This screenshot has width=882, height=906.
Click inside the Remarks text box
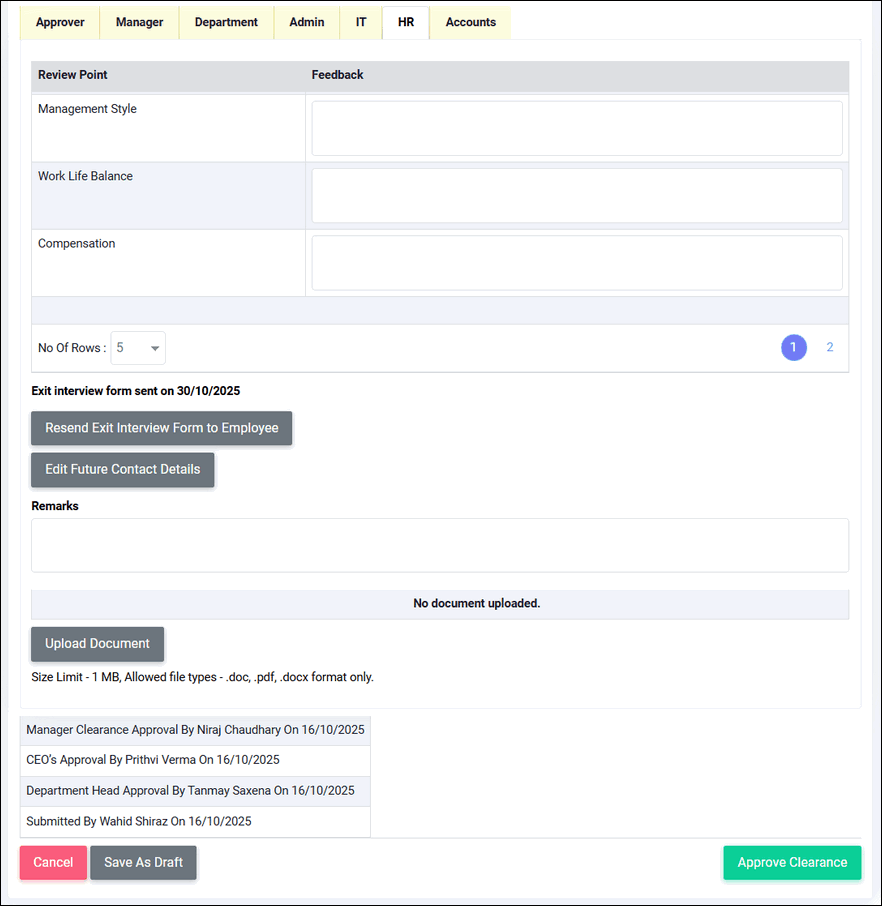pos(440,545)
